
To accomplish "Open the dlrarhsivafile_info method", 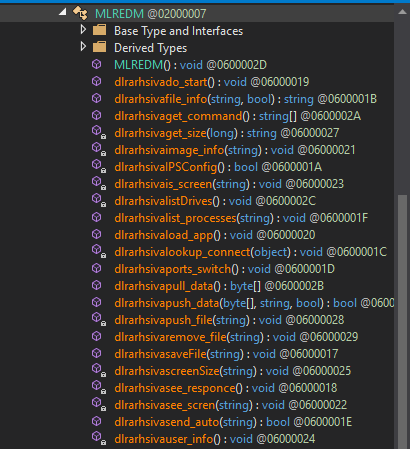I will 245,99.
